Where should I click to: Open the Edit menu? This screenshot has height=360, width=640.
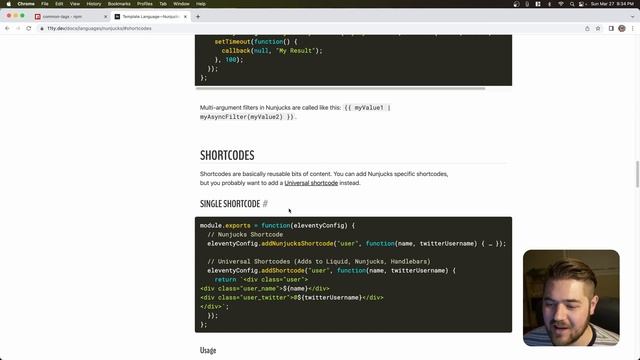point(59,4)
